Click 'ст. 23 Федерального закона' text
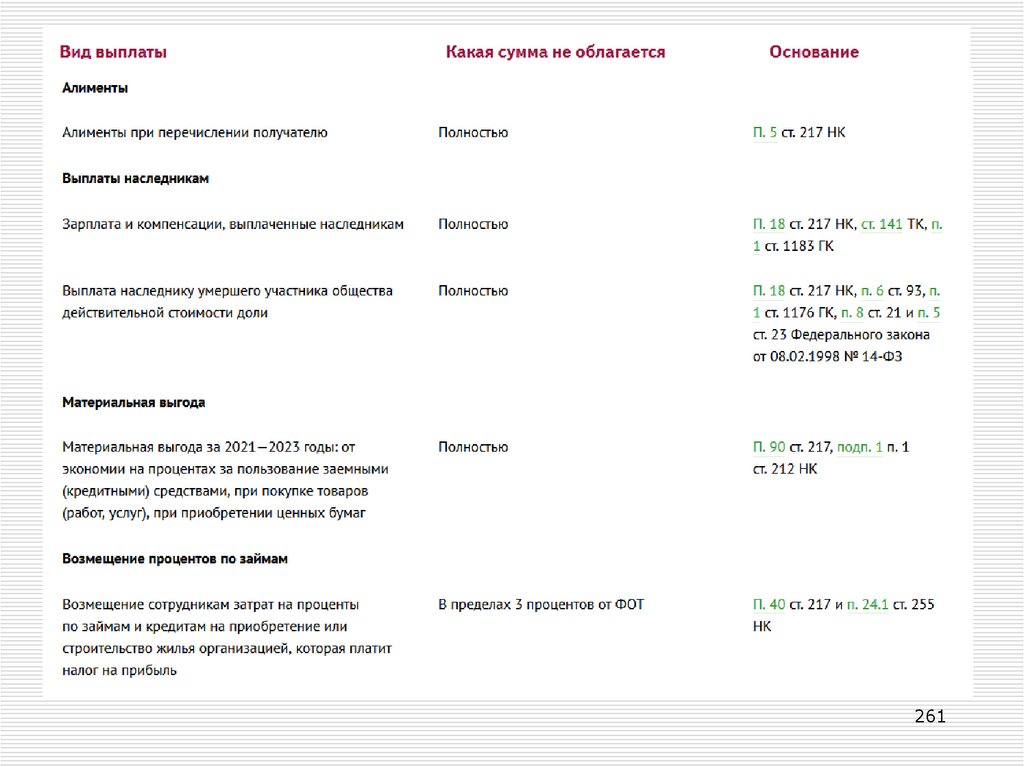This screenshot has width=1024, height=767. (841, 335)
